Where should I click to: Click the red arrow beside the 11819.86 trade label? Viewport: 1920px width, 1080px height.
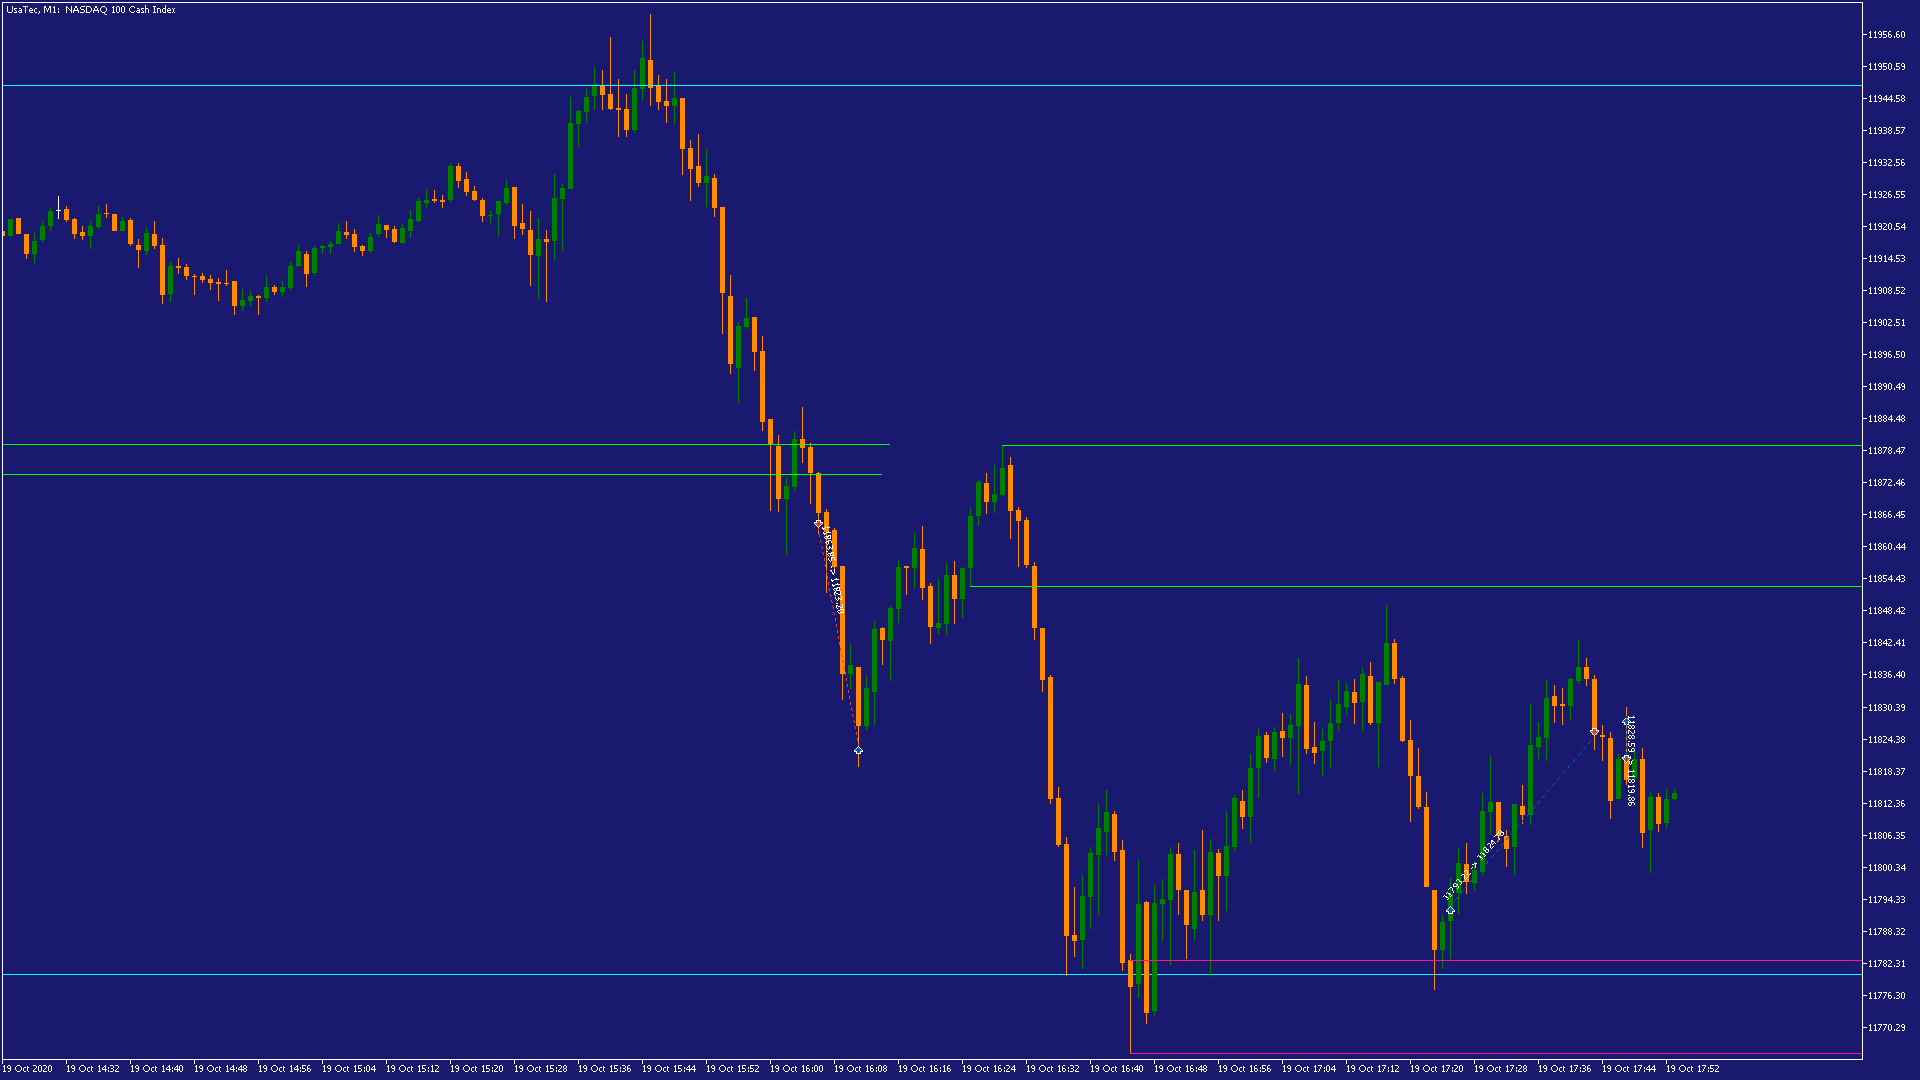point(1626,760)
